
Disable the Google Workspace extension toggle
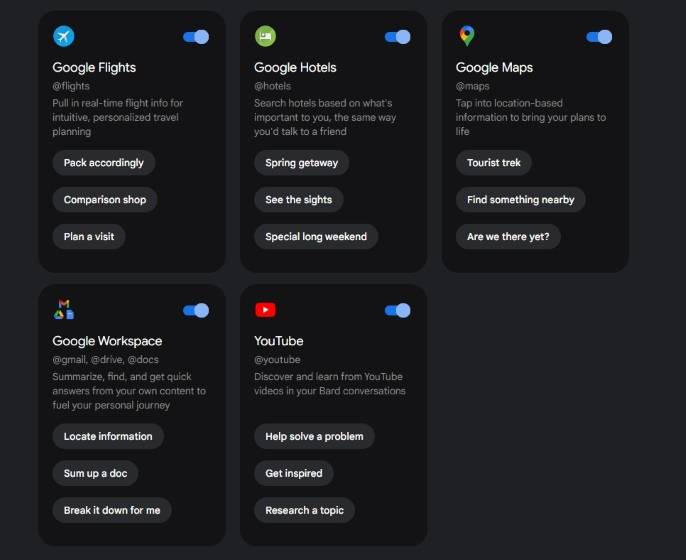[196, 310]
